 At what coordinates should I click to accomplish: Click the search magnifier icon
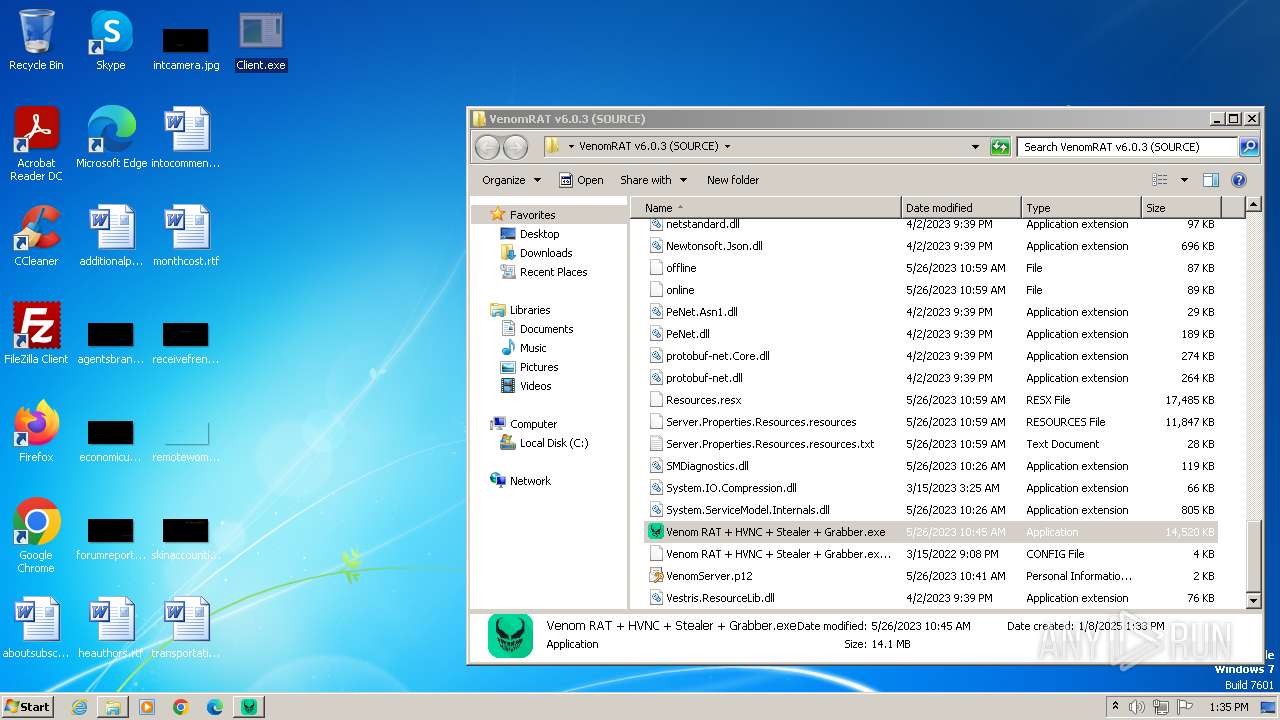(1249, 147)
